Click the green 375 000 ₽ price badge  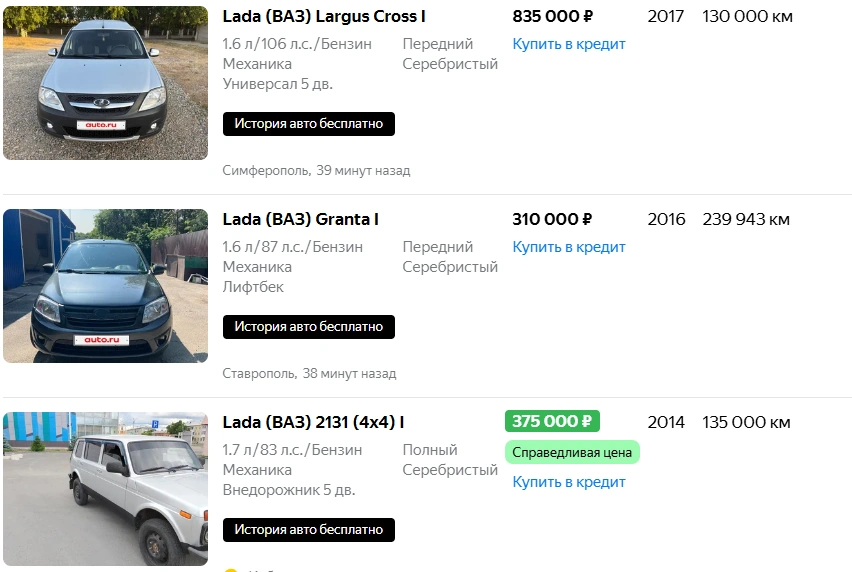click(x=552, y=422)
